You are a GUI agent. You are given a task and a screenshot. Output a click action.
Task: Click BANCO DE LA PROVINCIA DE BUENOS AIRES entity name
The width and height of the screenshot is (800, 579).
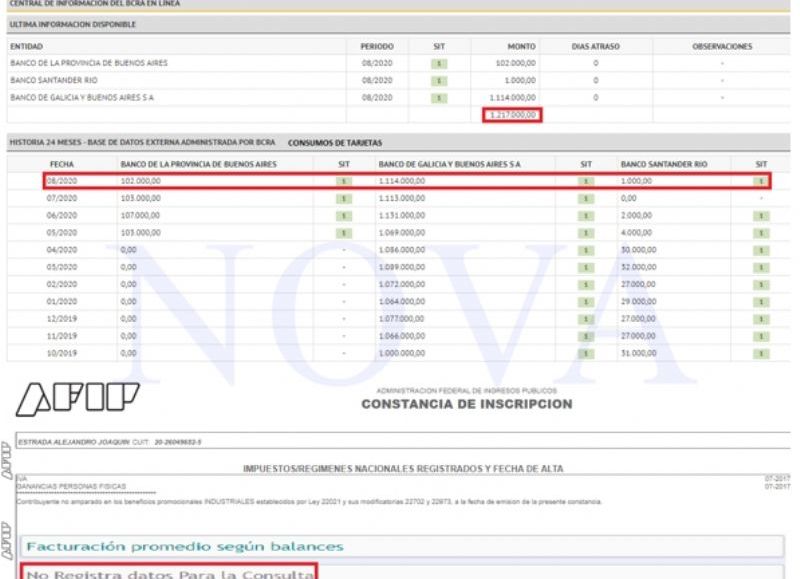89,63
